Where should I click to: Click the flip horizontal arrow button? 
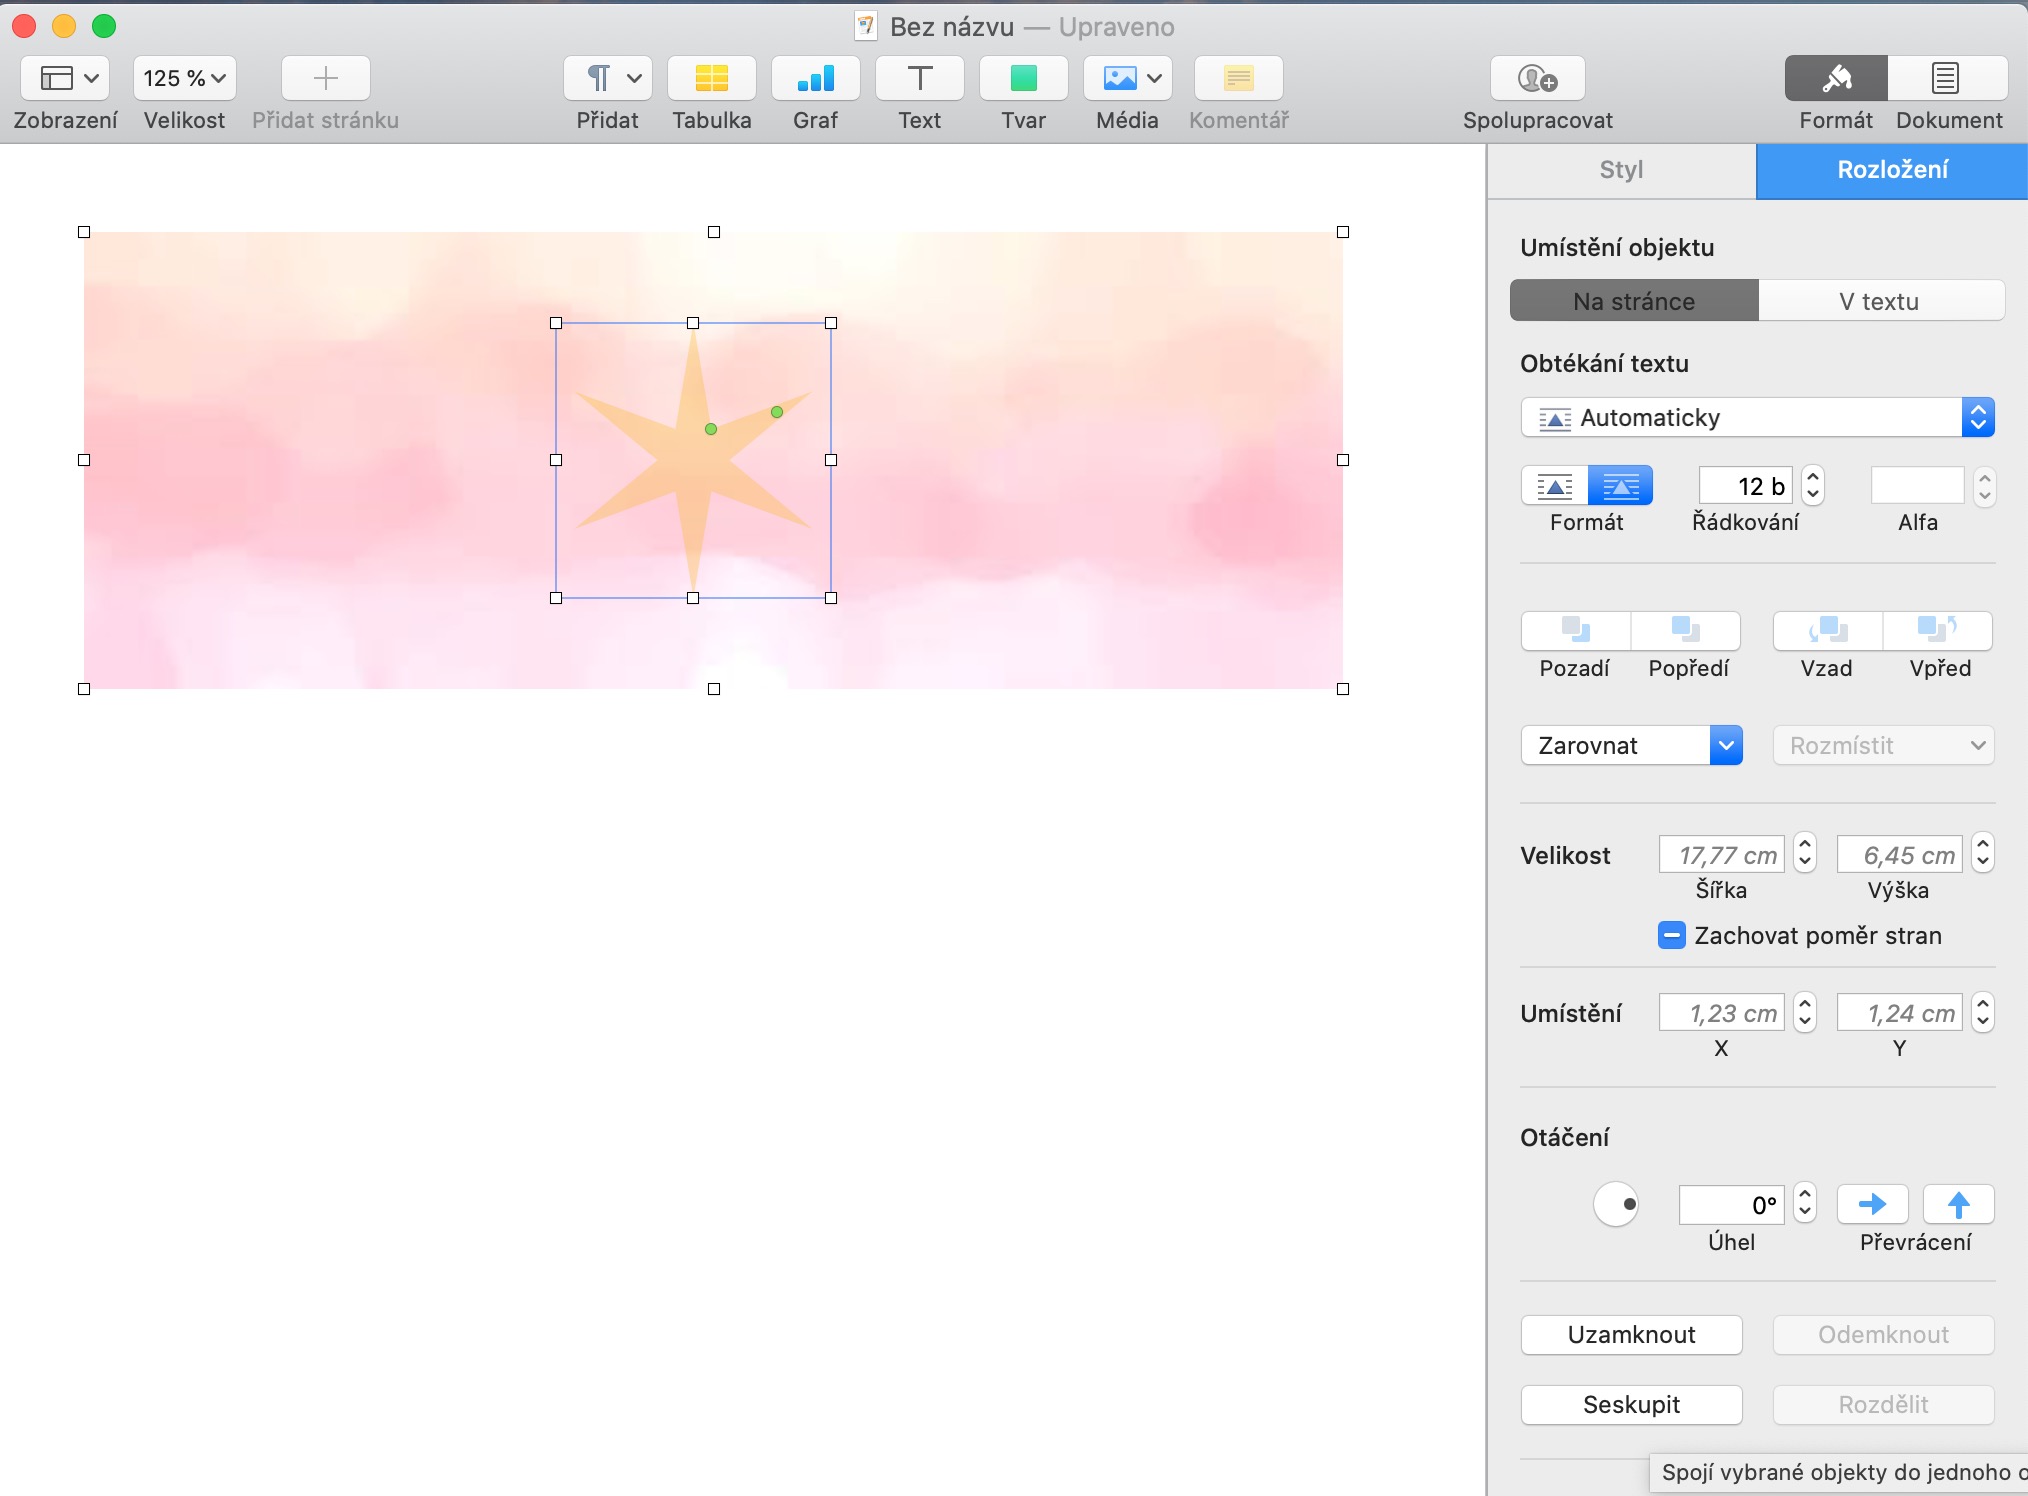click(1872, 1204)
